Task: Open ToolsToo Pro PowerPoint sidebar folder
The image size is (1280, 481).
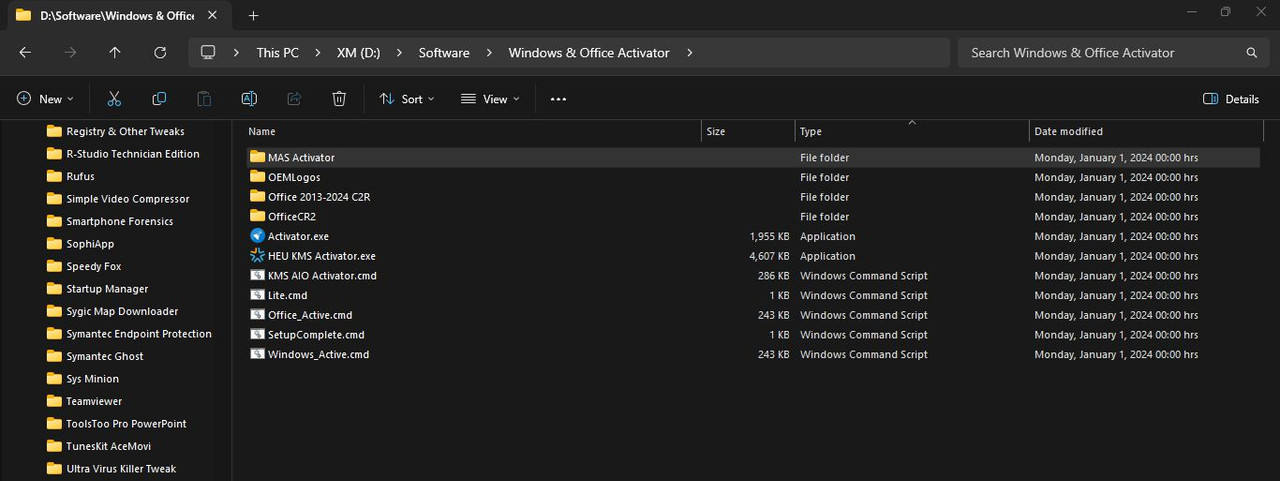Action: click(117, 424)
